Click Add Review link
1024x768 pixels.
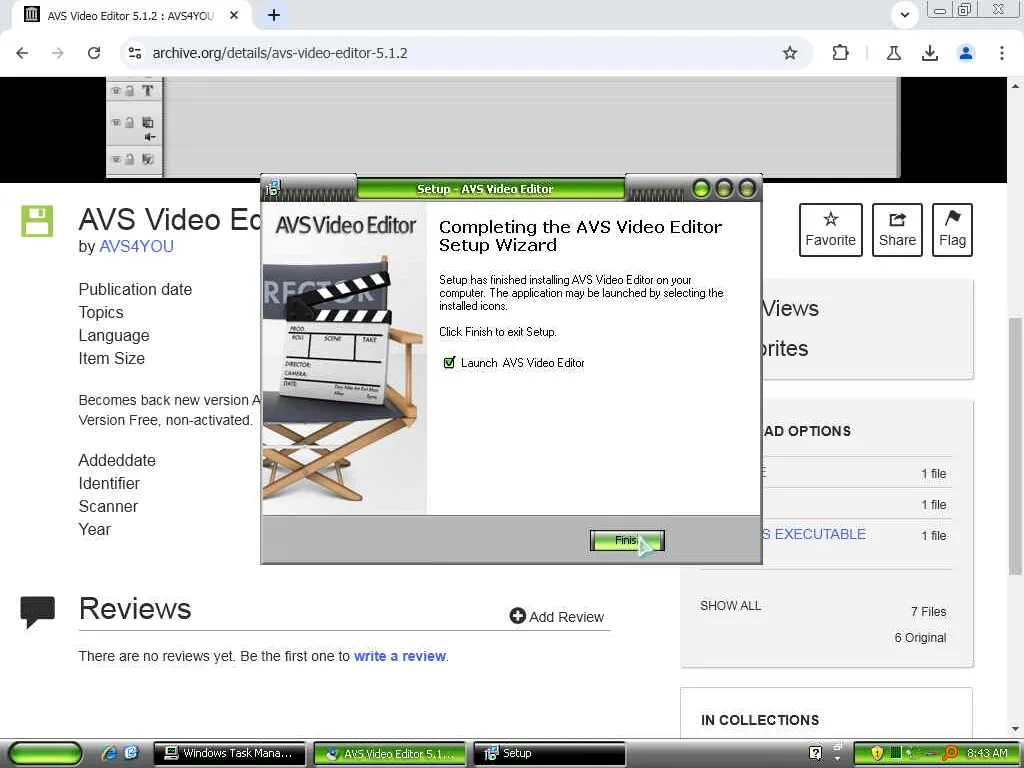(556, 616)
